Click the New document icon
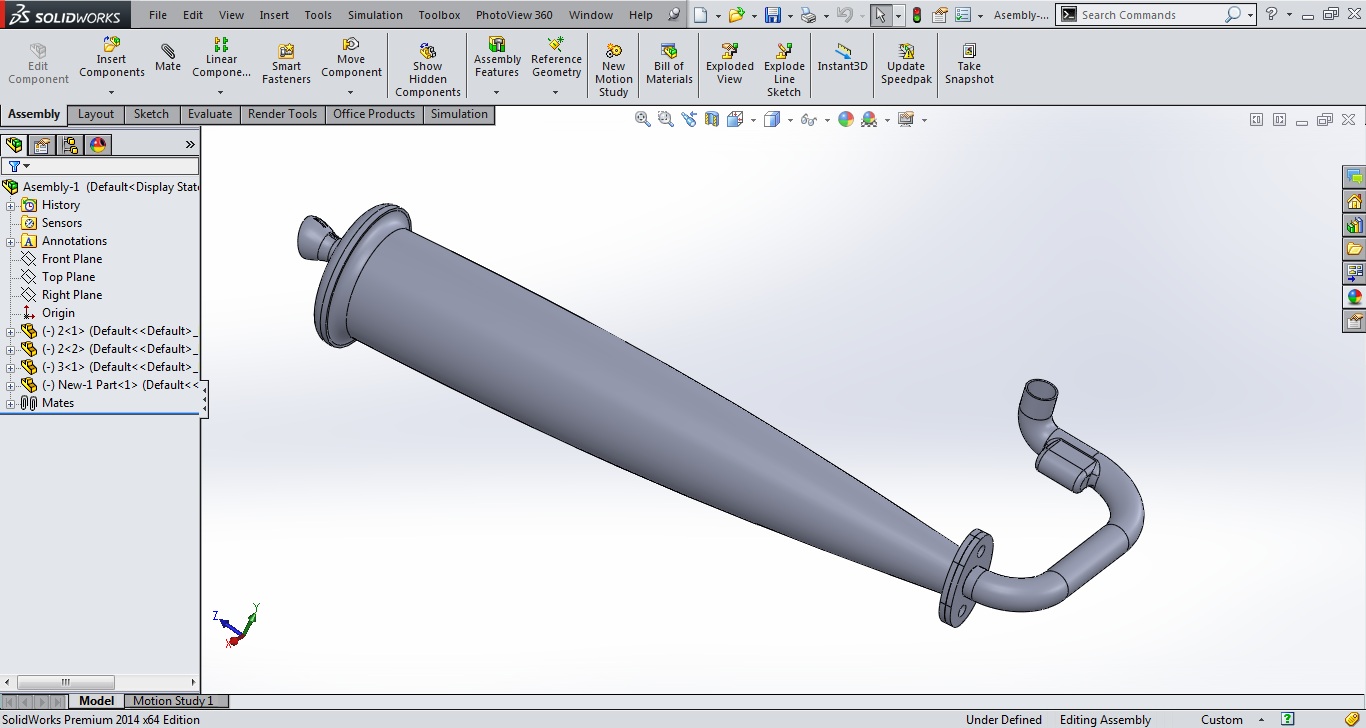Screen dimensions: 1366x728 701,15
